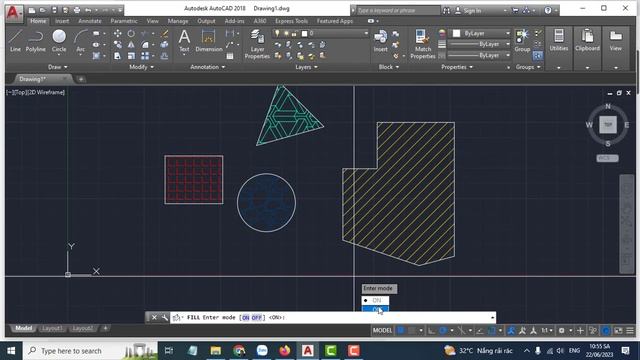Toggle object snap in status bar
The image size is (640, 360).
(x=492, y=330)
